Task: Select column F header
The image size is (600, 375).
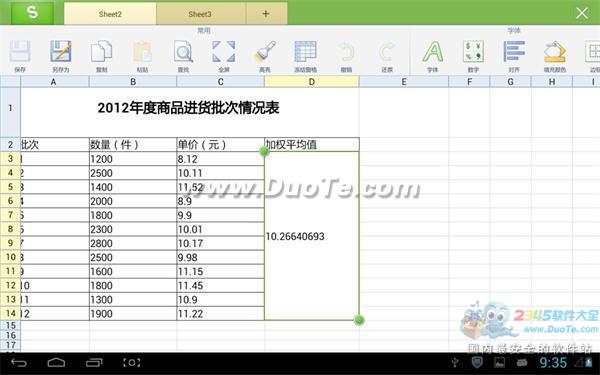Action: click(x=469, y=82)
